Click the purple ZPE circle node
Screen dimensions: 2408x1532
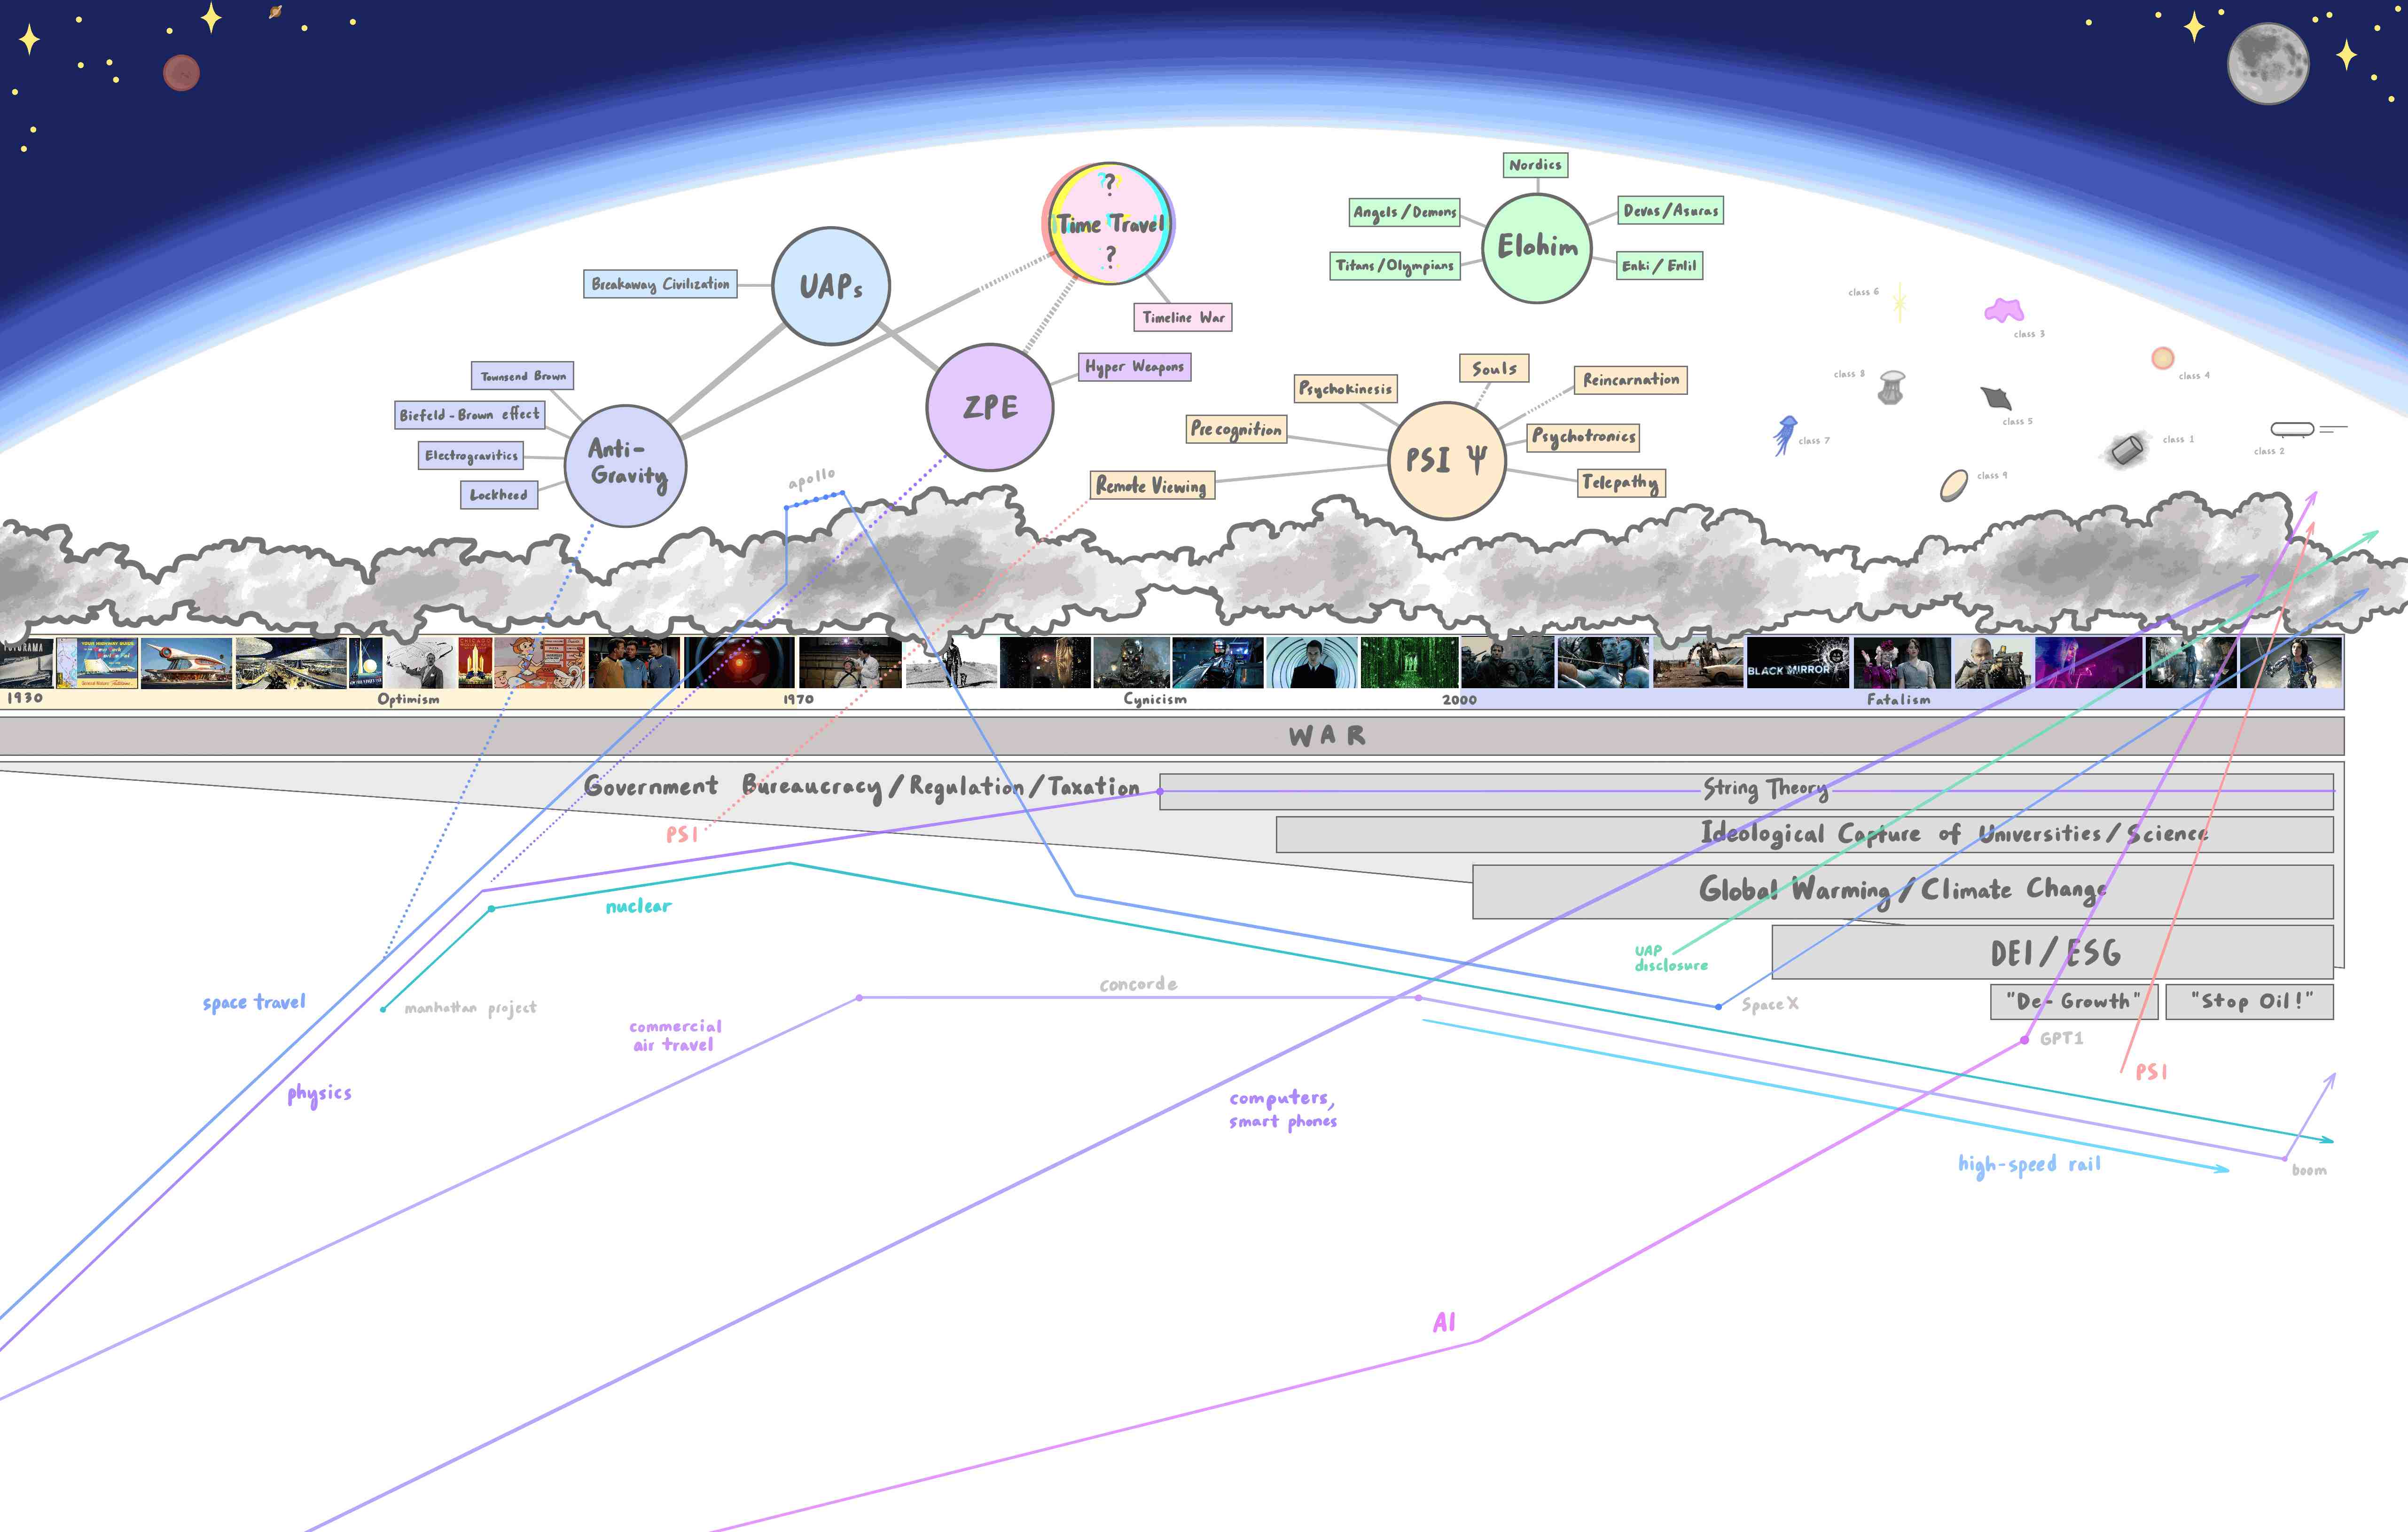point(990,407)
